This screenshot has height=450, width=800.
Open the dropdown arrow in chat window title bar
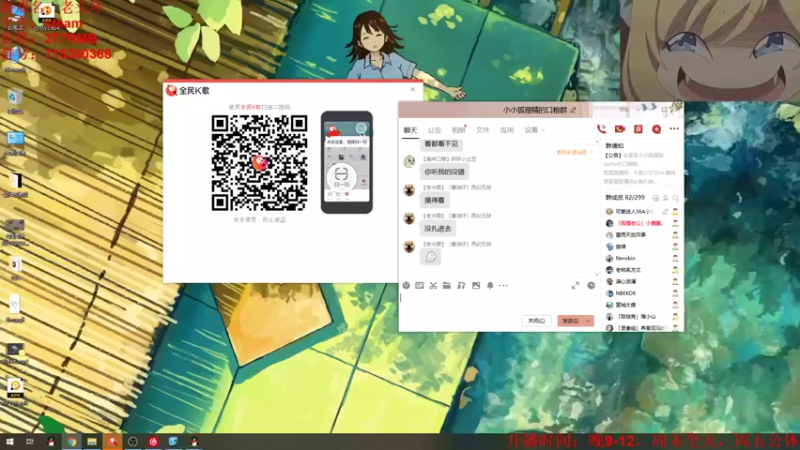pos(638,109)
